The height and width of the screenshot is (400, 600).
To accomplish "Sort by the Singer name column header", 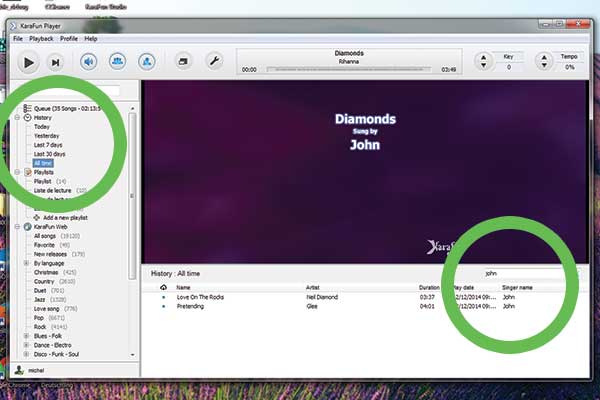I will click(x=517, y=287).
